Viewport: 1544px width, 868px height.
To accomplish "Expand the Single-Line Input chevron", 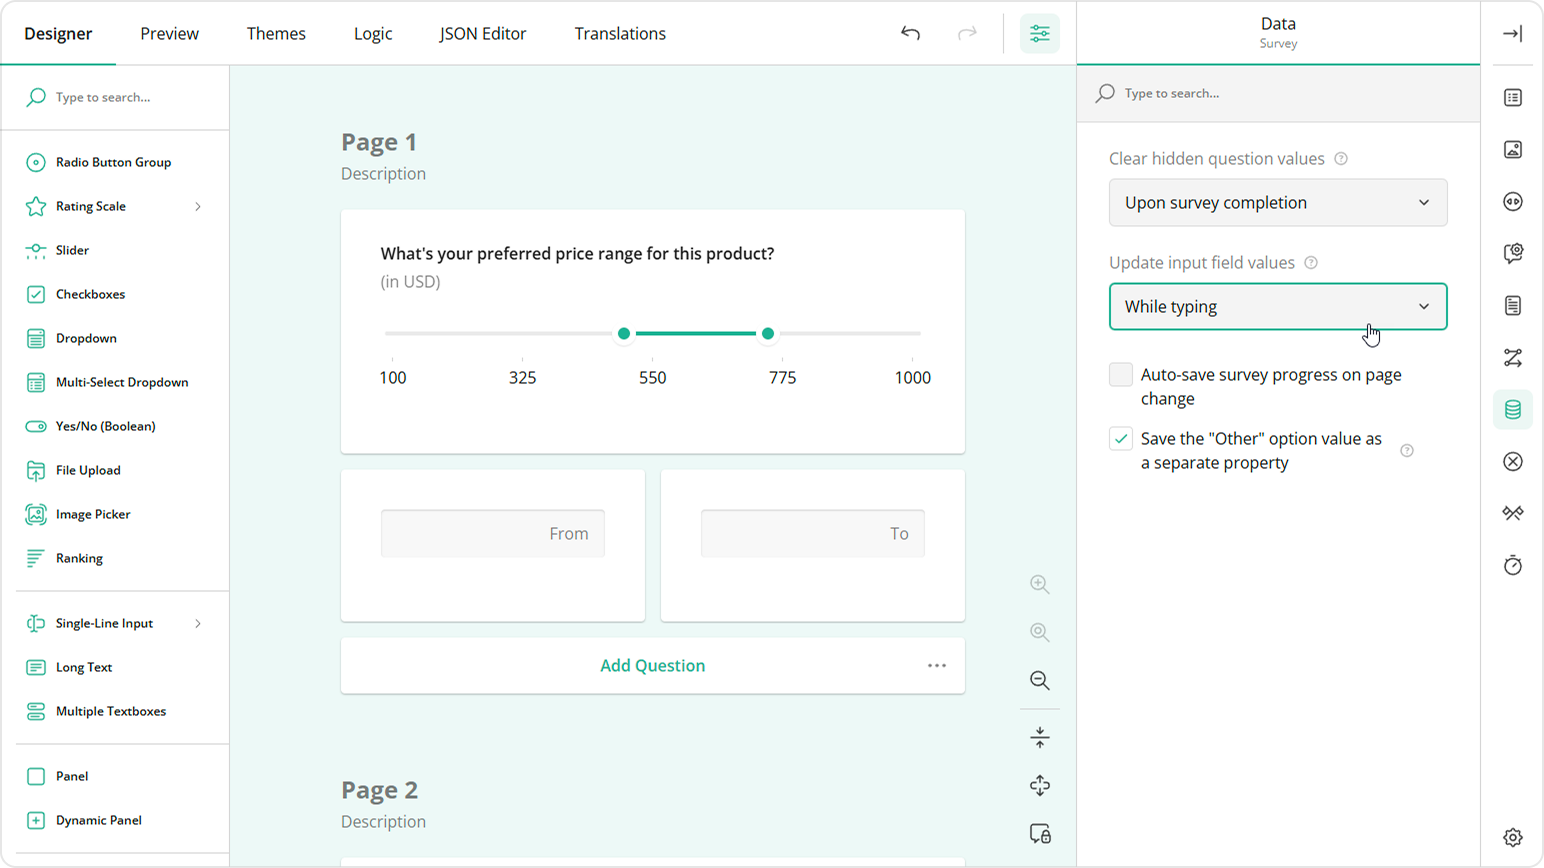I will 198,623.
